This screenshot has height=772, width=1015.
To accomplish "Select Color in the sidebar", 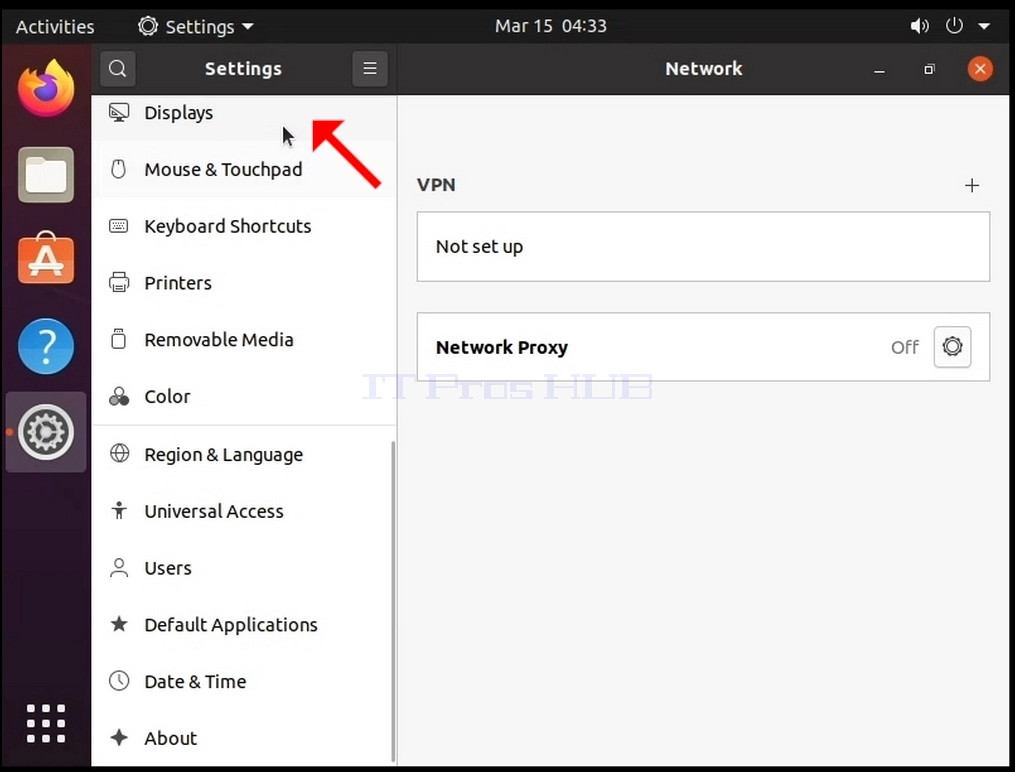I will tap(244, 396).
